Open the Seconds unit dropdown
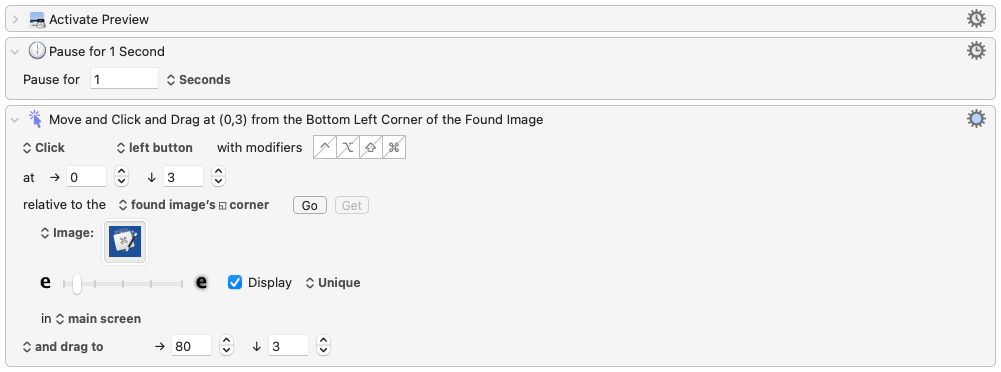This screenshot has width=1001, height=372. click(x=199, y=80)
